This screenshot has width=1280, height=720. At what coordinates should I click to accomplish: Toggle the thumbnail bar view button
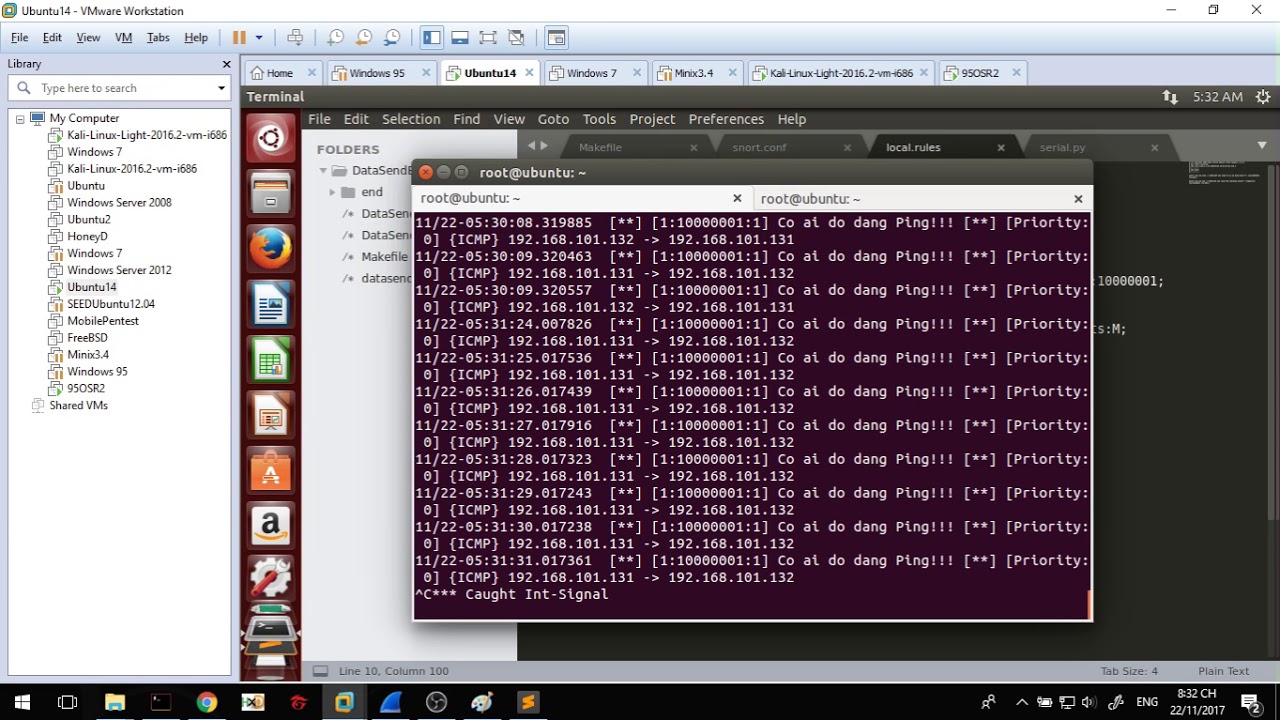[460, 37]
